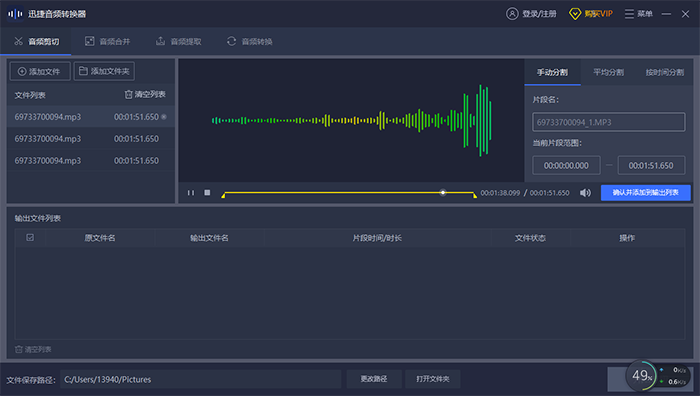The height and width of the screenshot is (396, 700).
Task: Toggle the select-all checkbox in output list header
Action: pos(30,238)
